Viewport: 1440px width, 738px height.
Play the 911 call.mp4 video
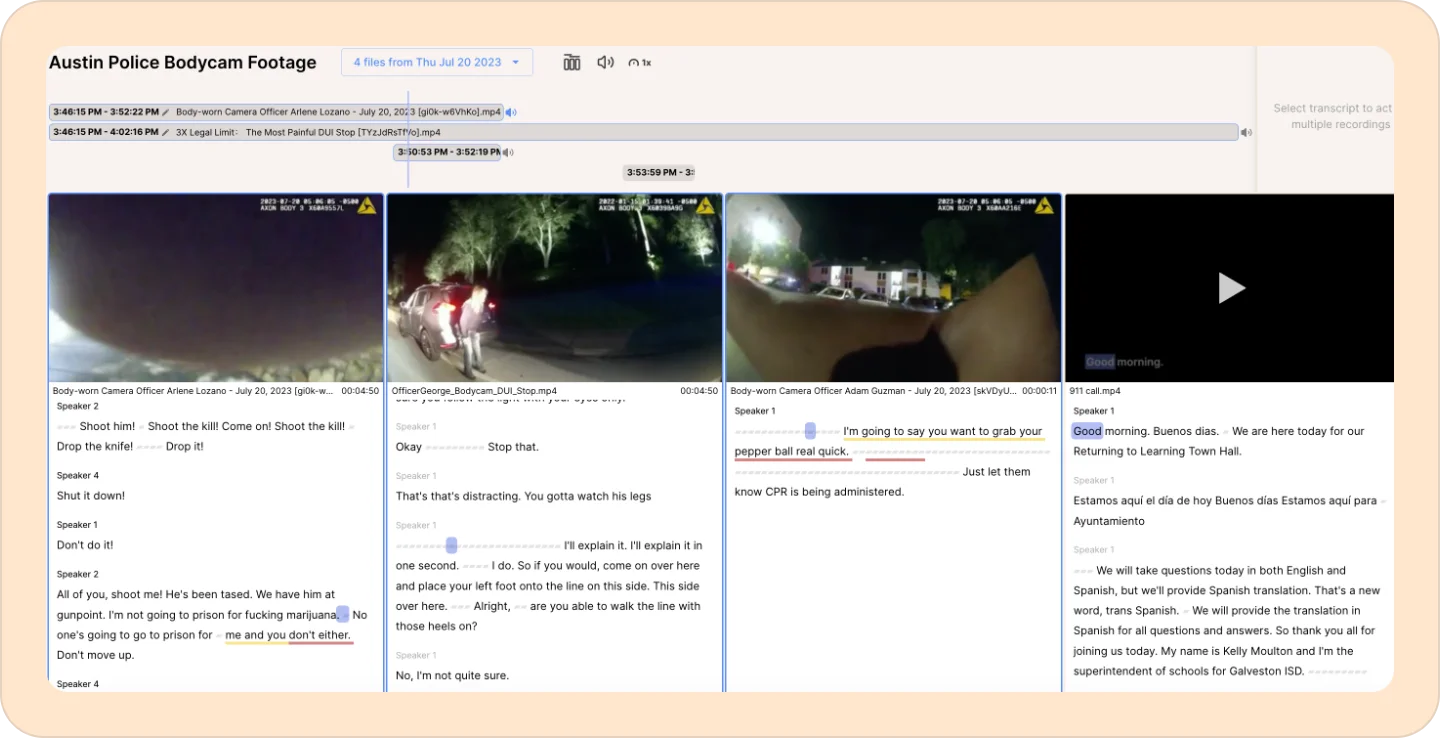(1231, 288)
